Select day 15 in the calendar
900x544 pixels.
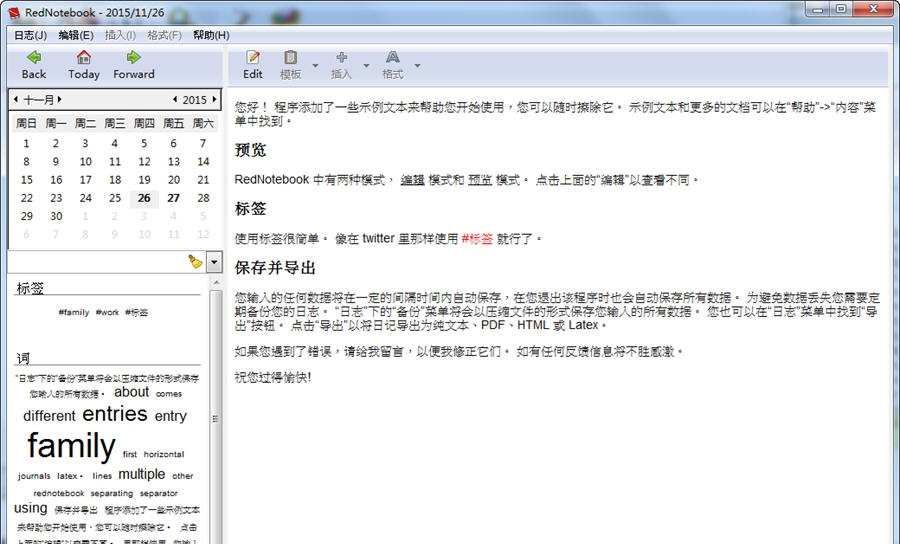[x=26, y=180]
